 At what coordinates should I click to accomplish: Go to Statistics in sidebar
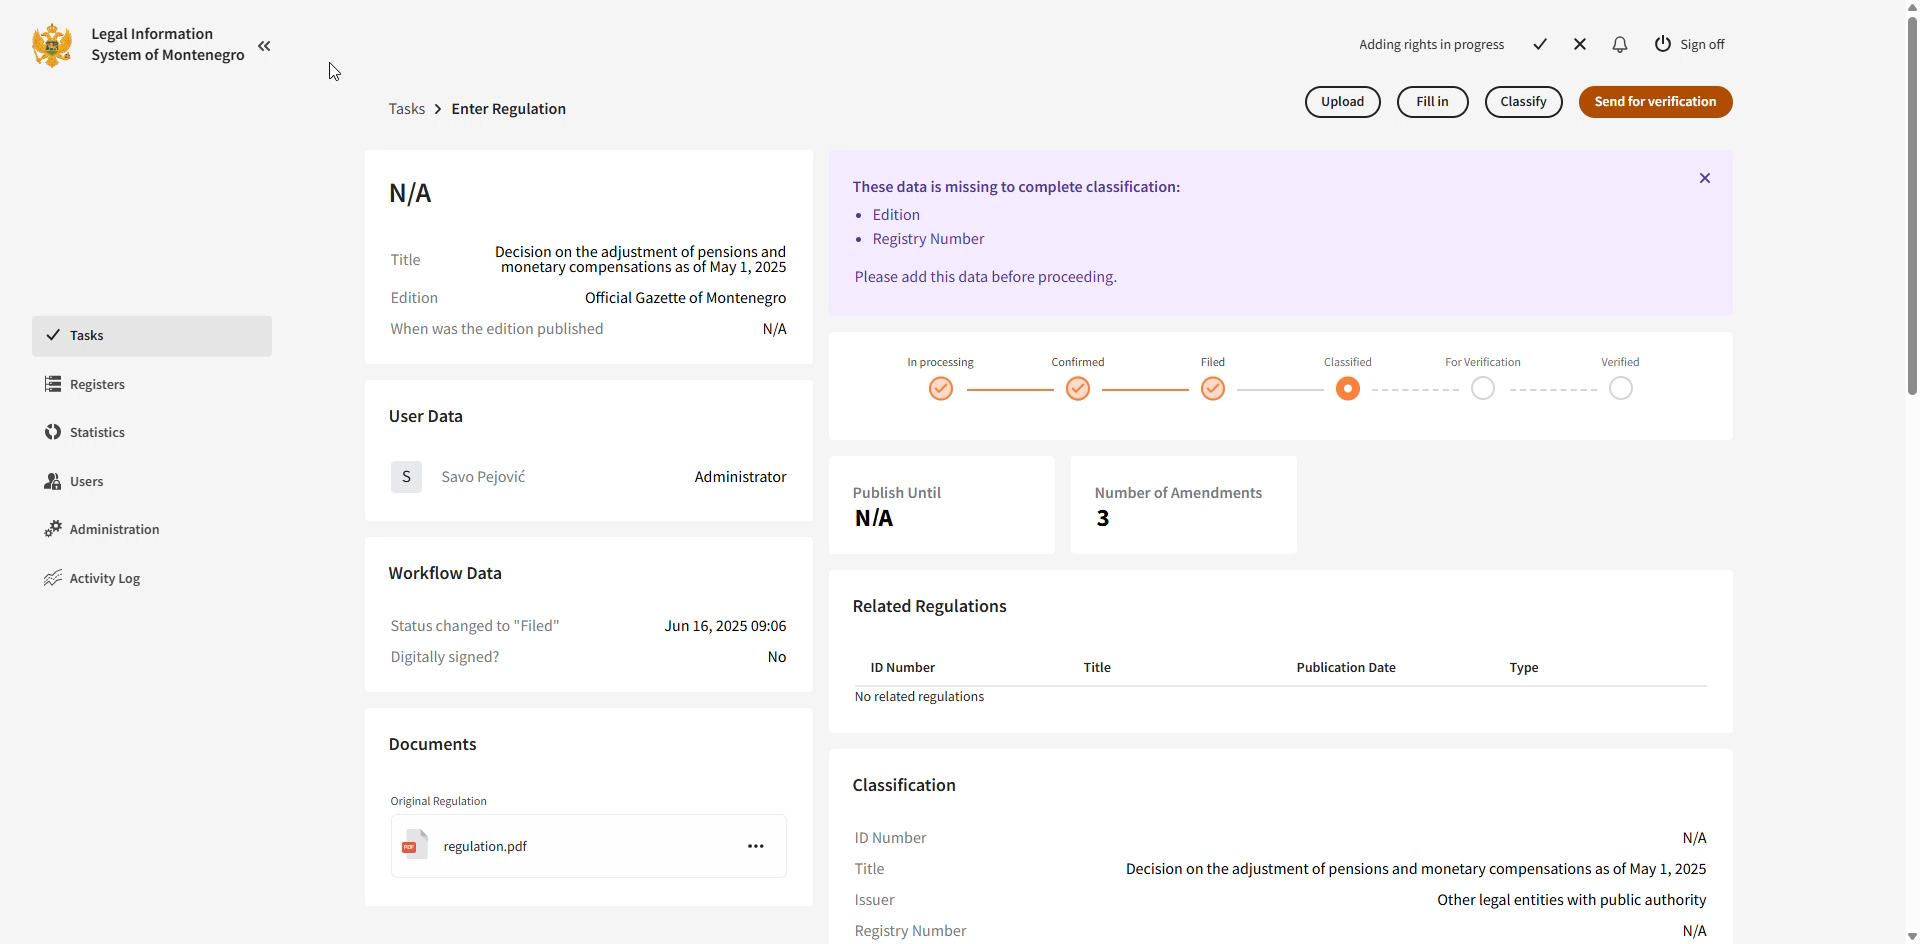click(97, 433)
